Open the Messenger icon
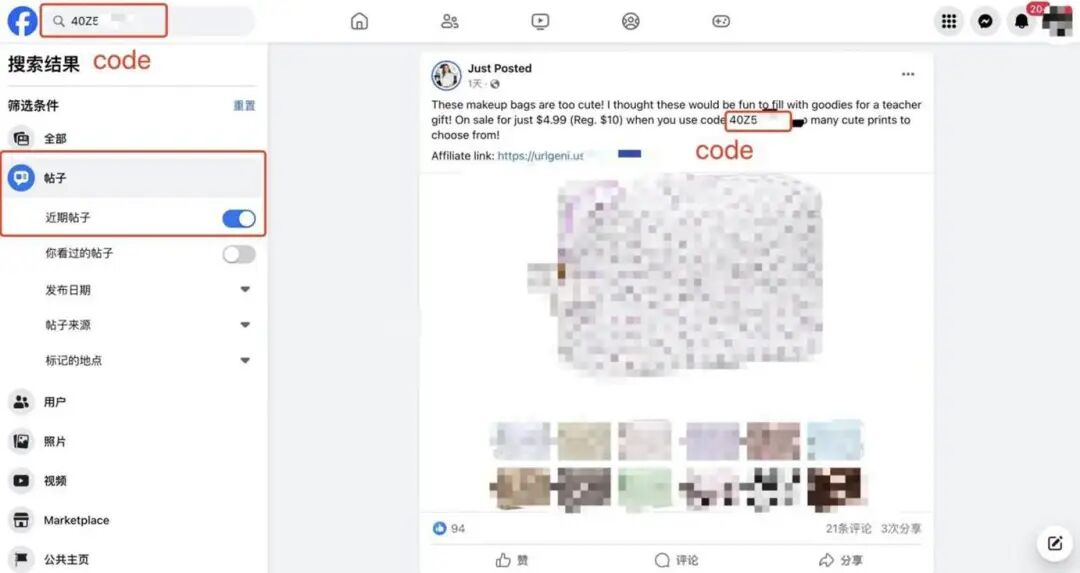Screen dimensions: 1080x573 [986, 21]
